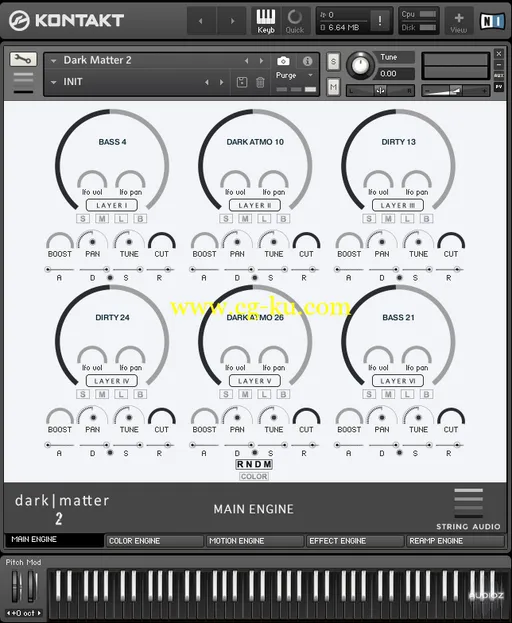
Task: Solo the instrument with S button
Action: [x=333, y=62]
